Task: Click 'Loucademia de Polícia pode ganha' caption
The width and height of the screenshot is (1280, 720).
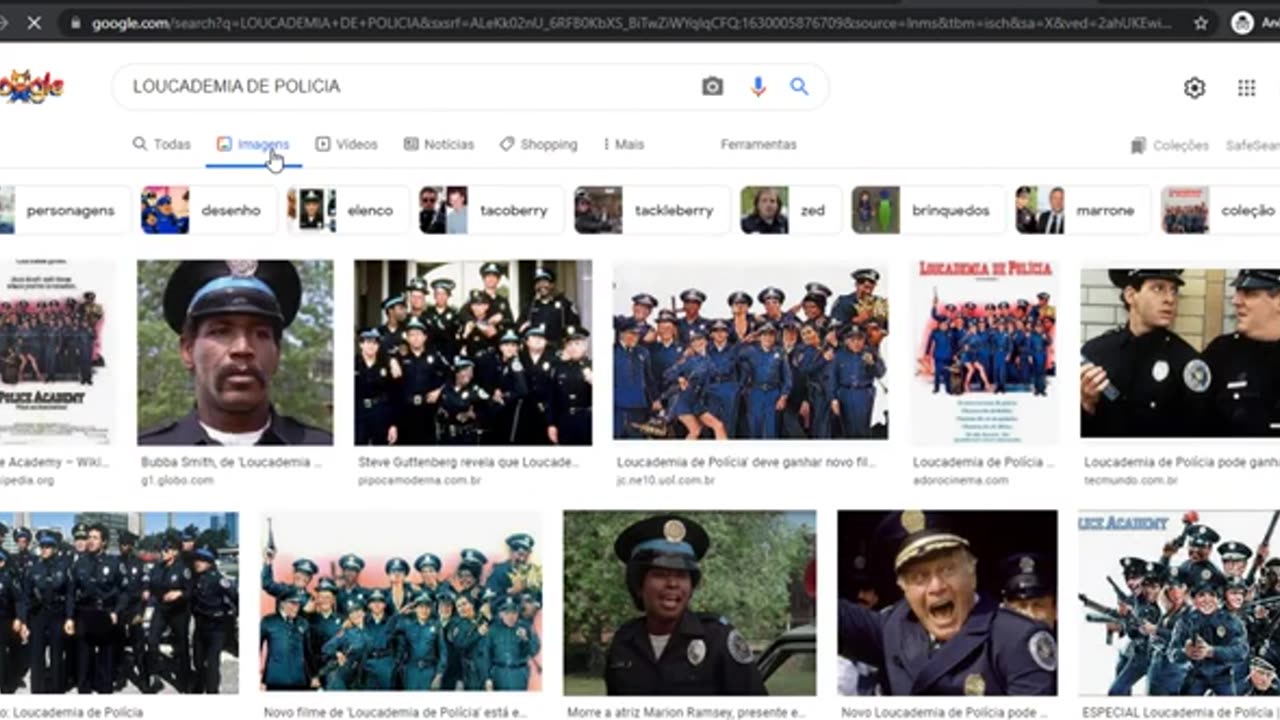Action: pos(1182,463)
